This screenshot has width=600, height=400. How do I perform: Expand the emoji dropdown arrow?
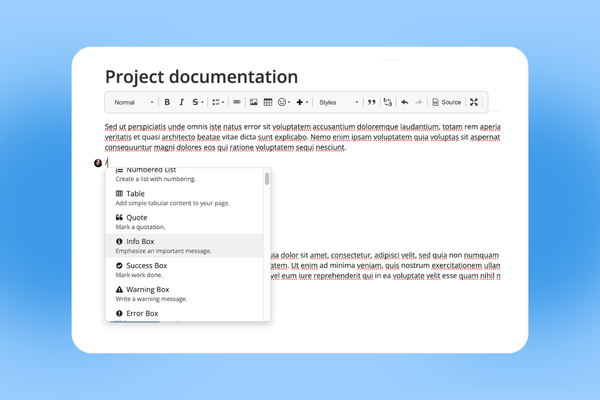[x=289, y=102]
